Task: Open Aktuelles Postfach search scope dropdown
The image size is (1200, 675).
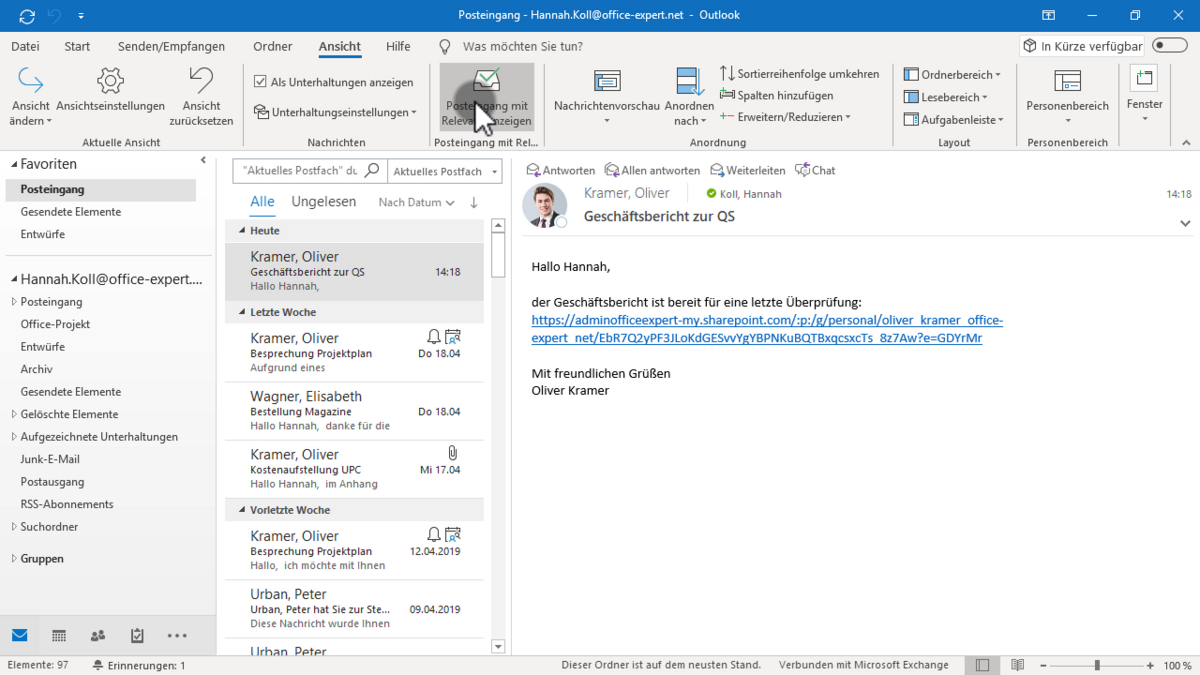Action: pos(444,171)
